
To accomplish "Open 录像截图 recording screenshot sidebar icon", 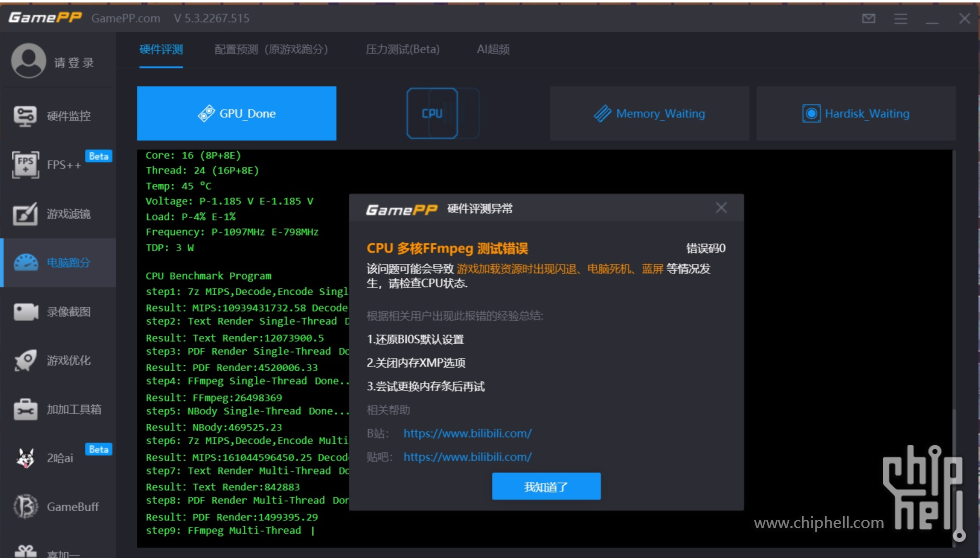I will click(x=26, y=311).
